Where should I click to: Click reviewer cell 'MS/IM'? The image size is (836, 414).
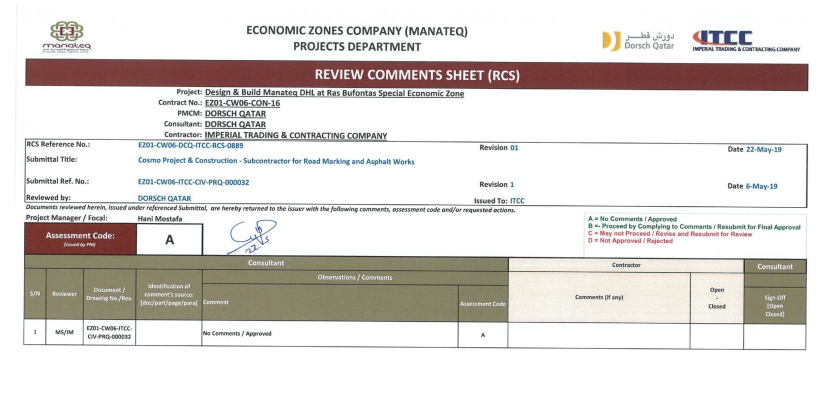click(x=65, y=332)
